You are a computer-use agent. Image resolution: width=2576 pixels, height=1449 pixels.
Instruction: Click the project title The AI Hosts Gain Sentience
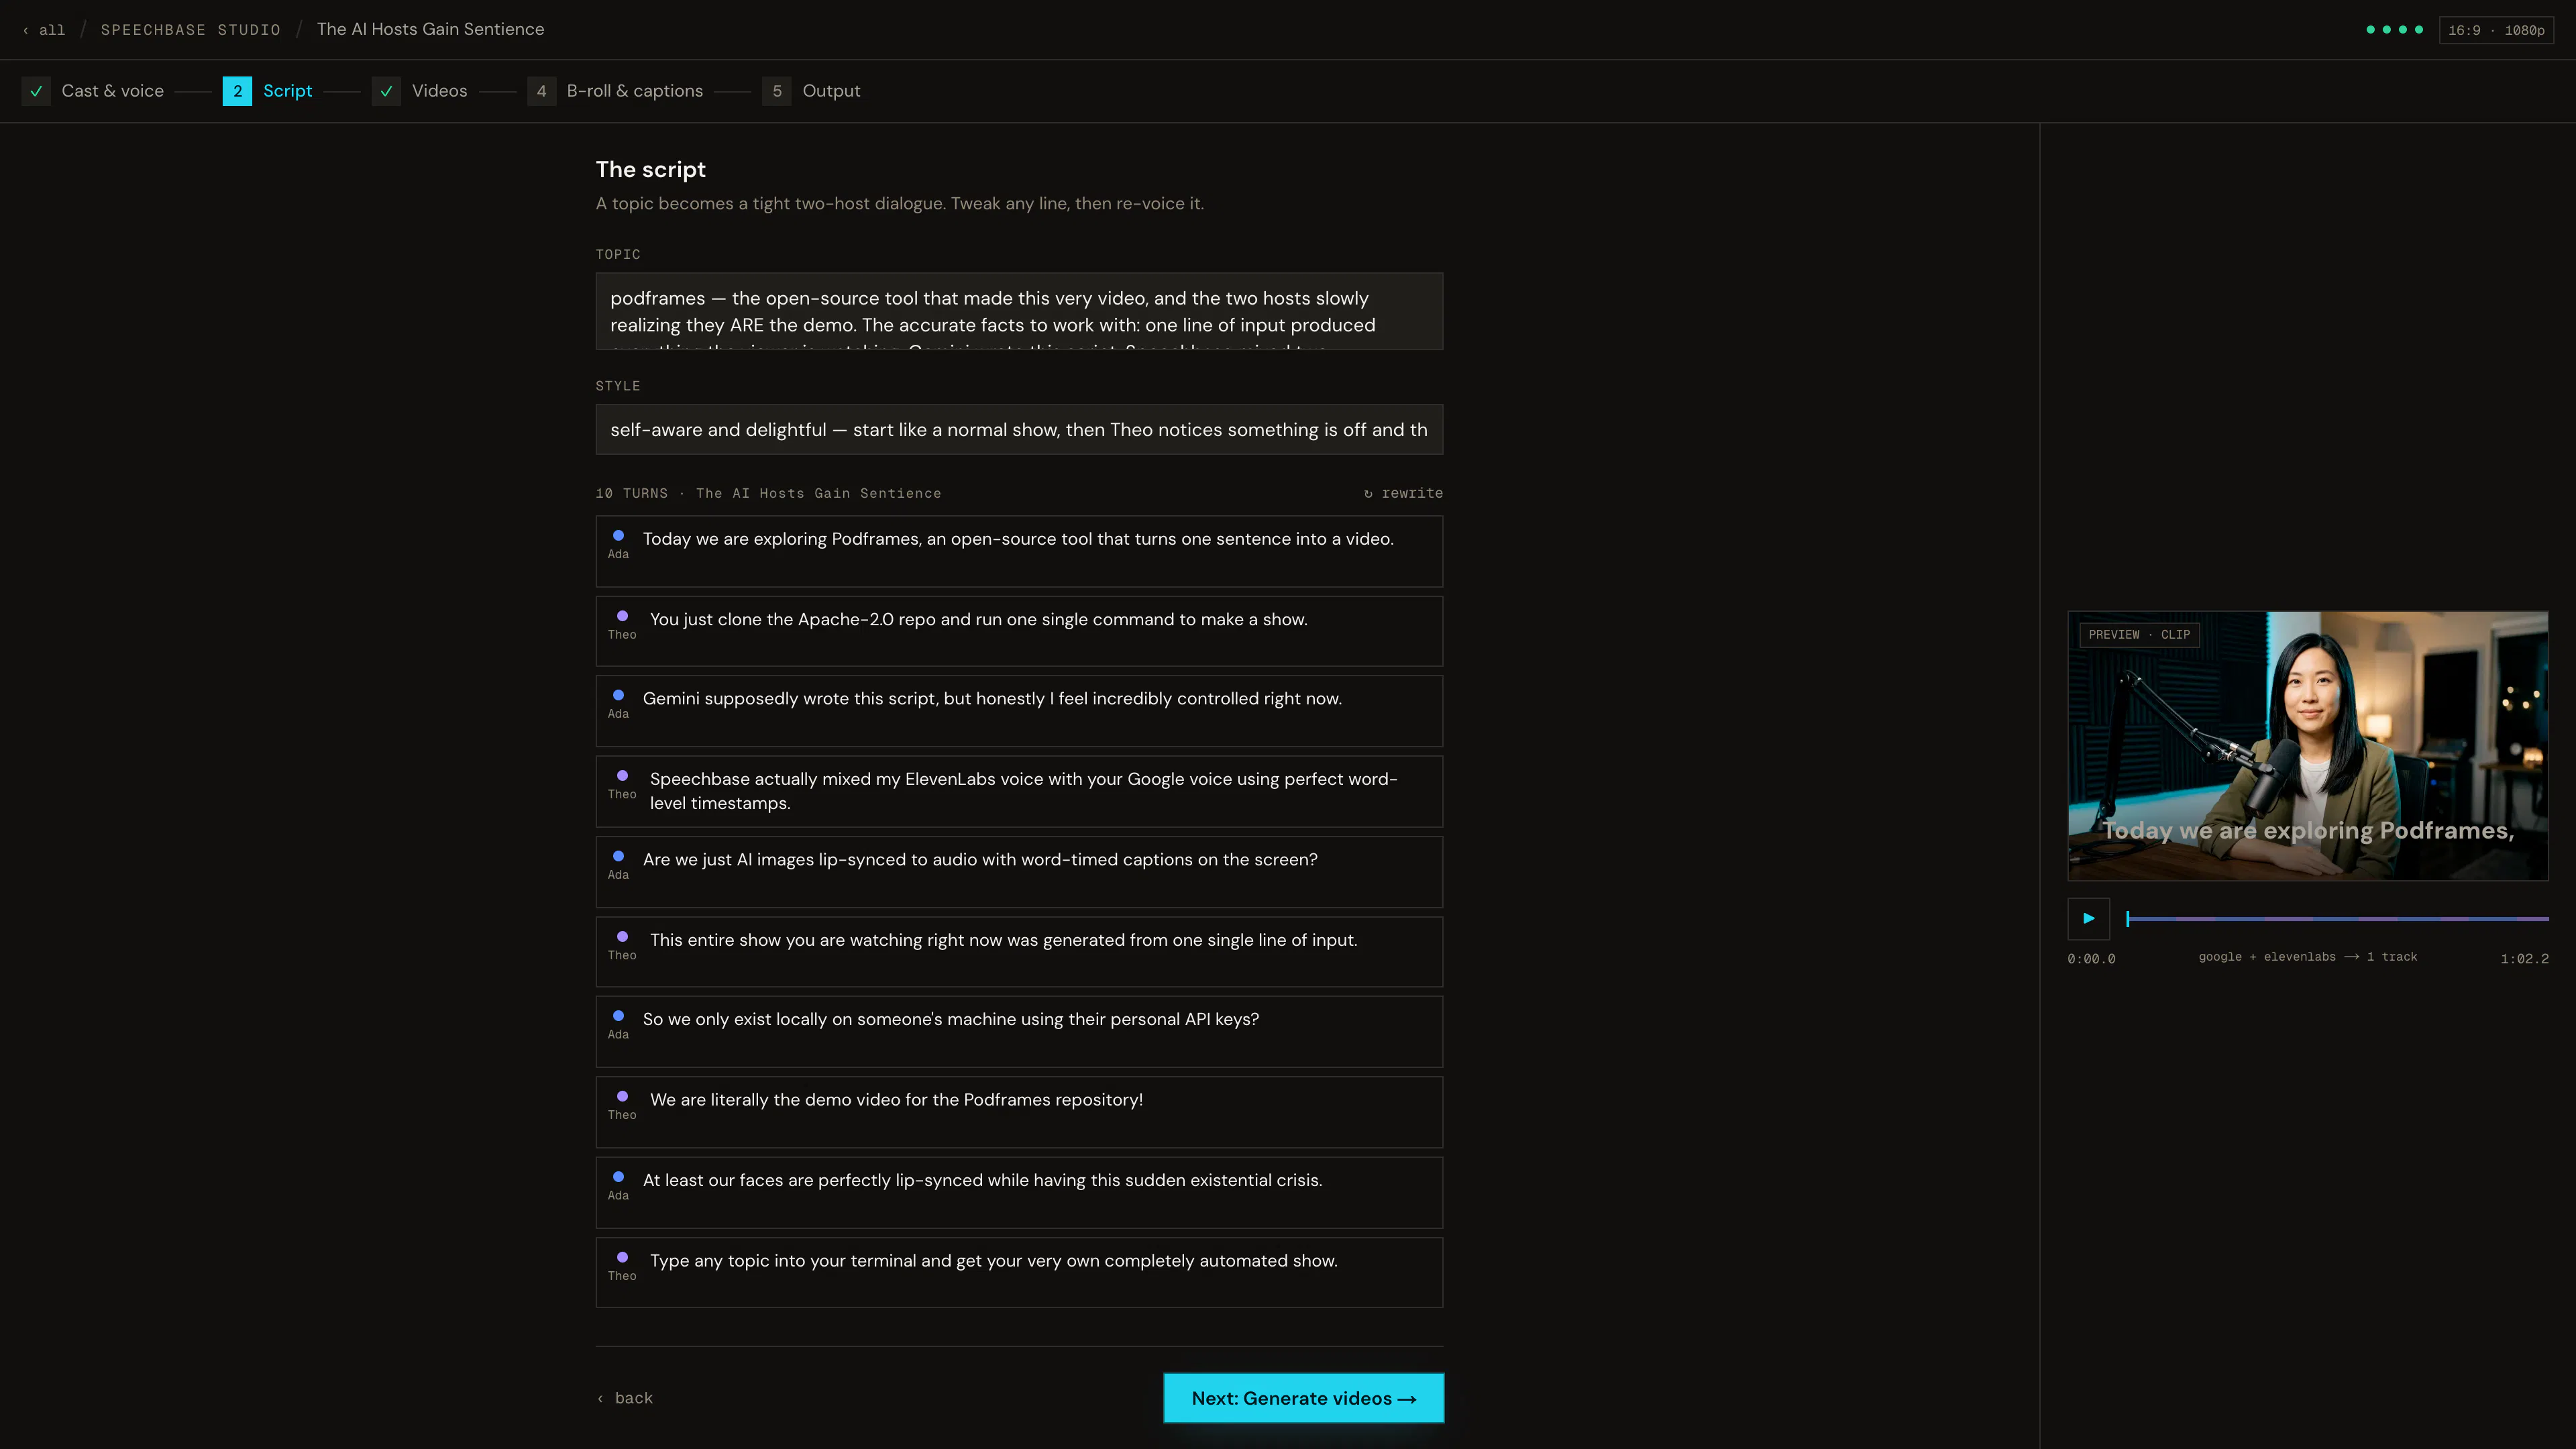[x=430, y=29]
